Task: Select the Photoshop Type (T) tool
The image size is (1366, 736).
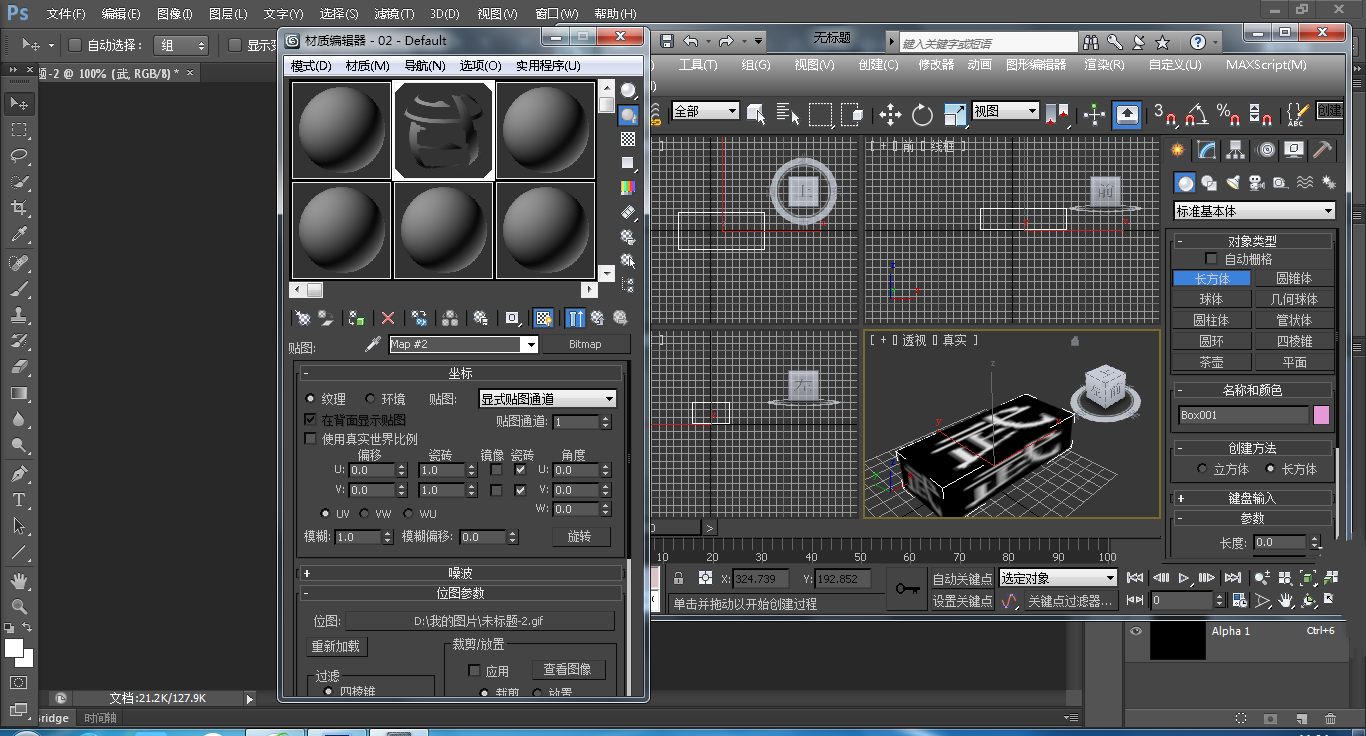Action: (x=19, y=500)
